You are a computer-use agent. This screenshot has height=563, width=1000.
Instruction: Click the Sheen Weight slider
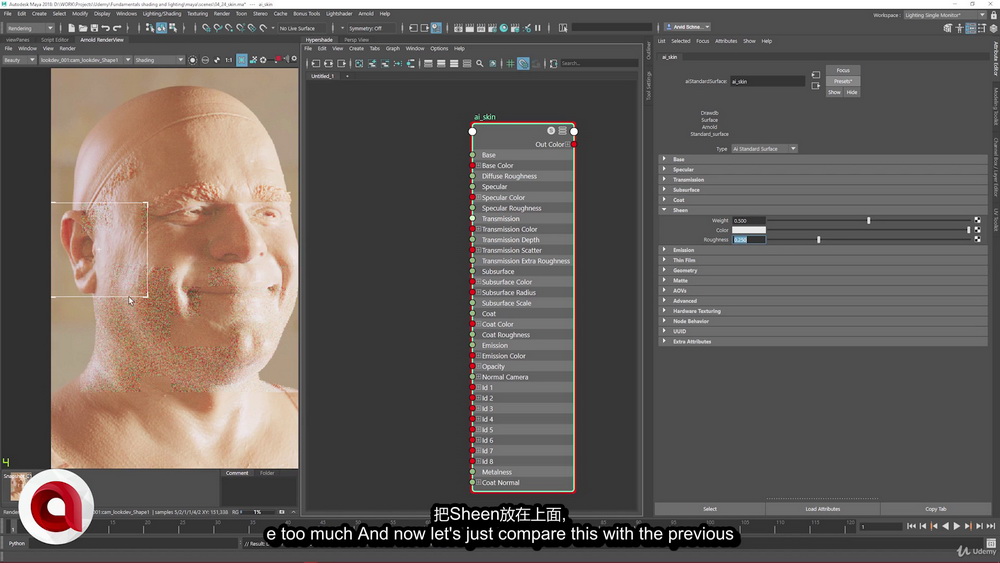(x=869, y=220)
